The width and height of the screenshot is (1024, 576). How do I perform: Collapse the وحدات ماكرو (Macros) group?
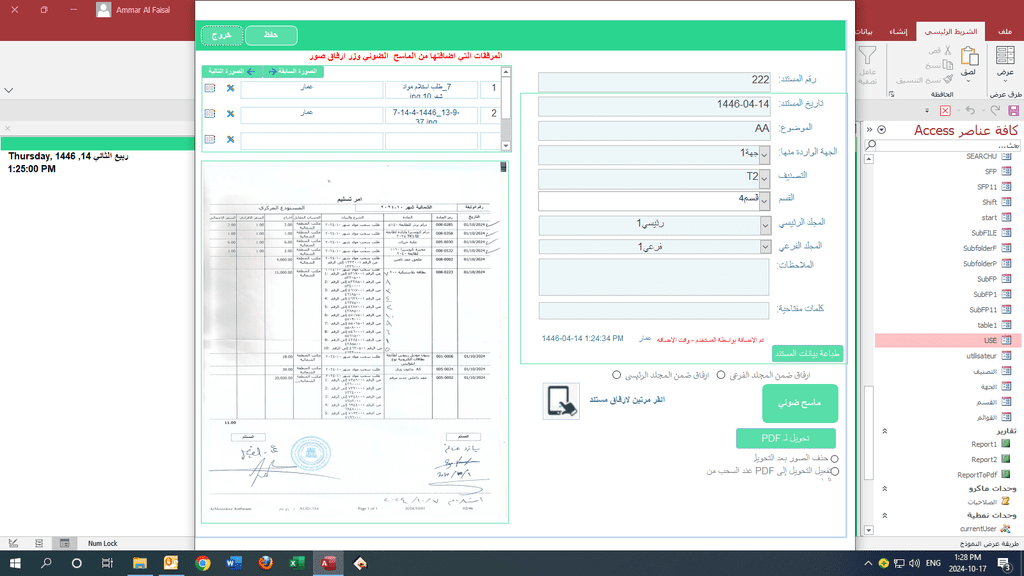885,488
